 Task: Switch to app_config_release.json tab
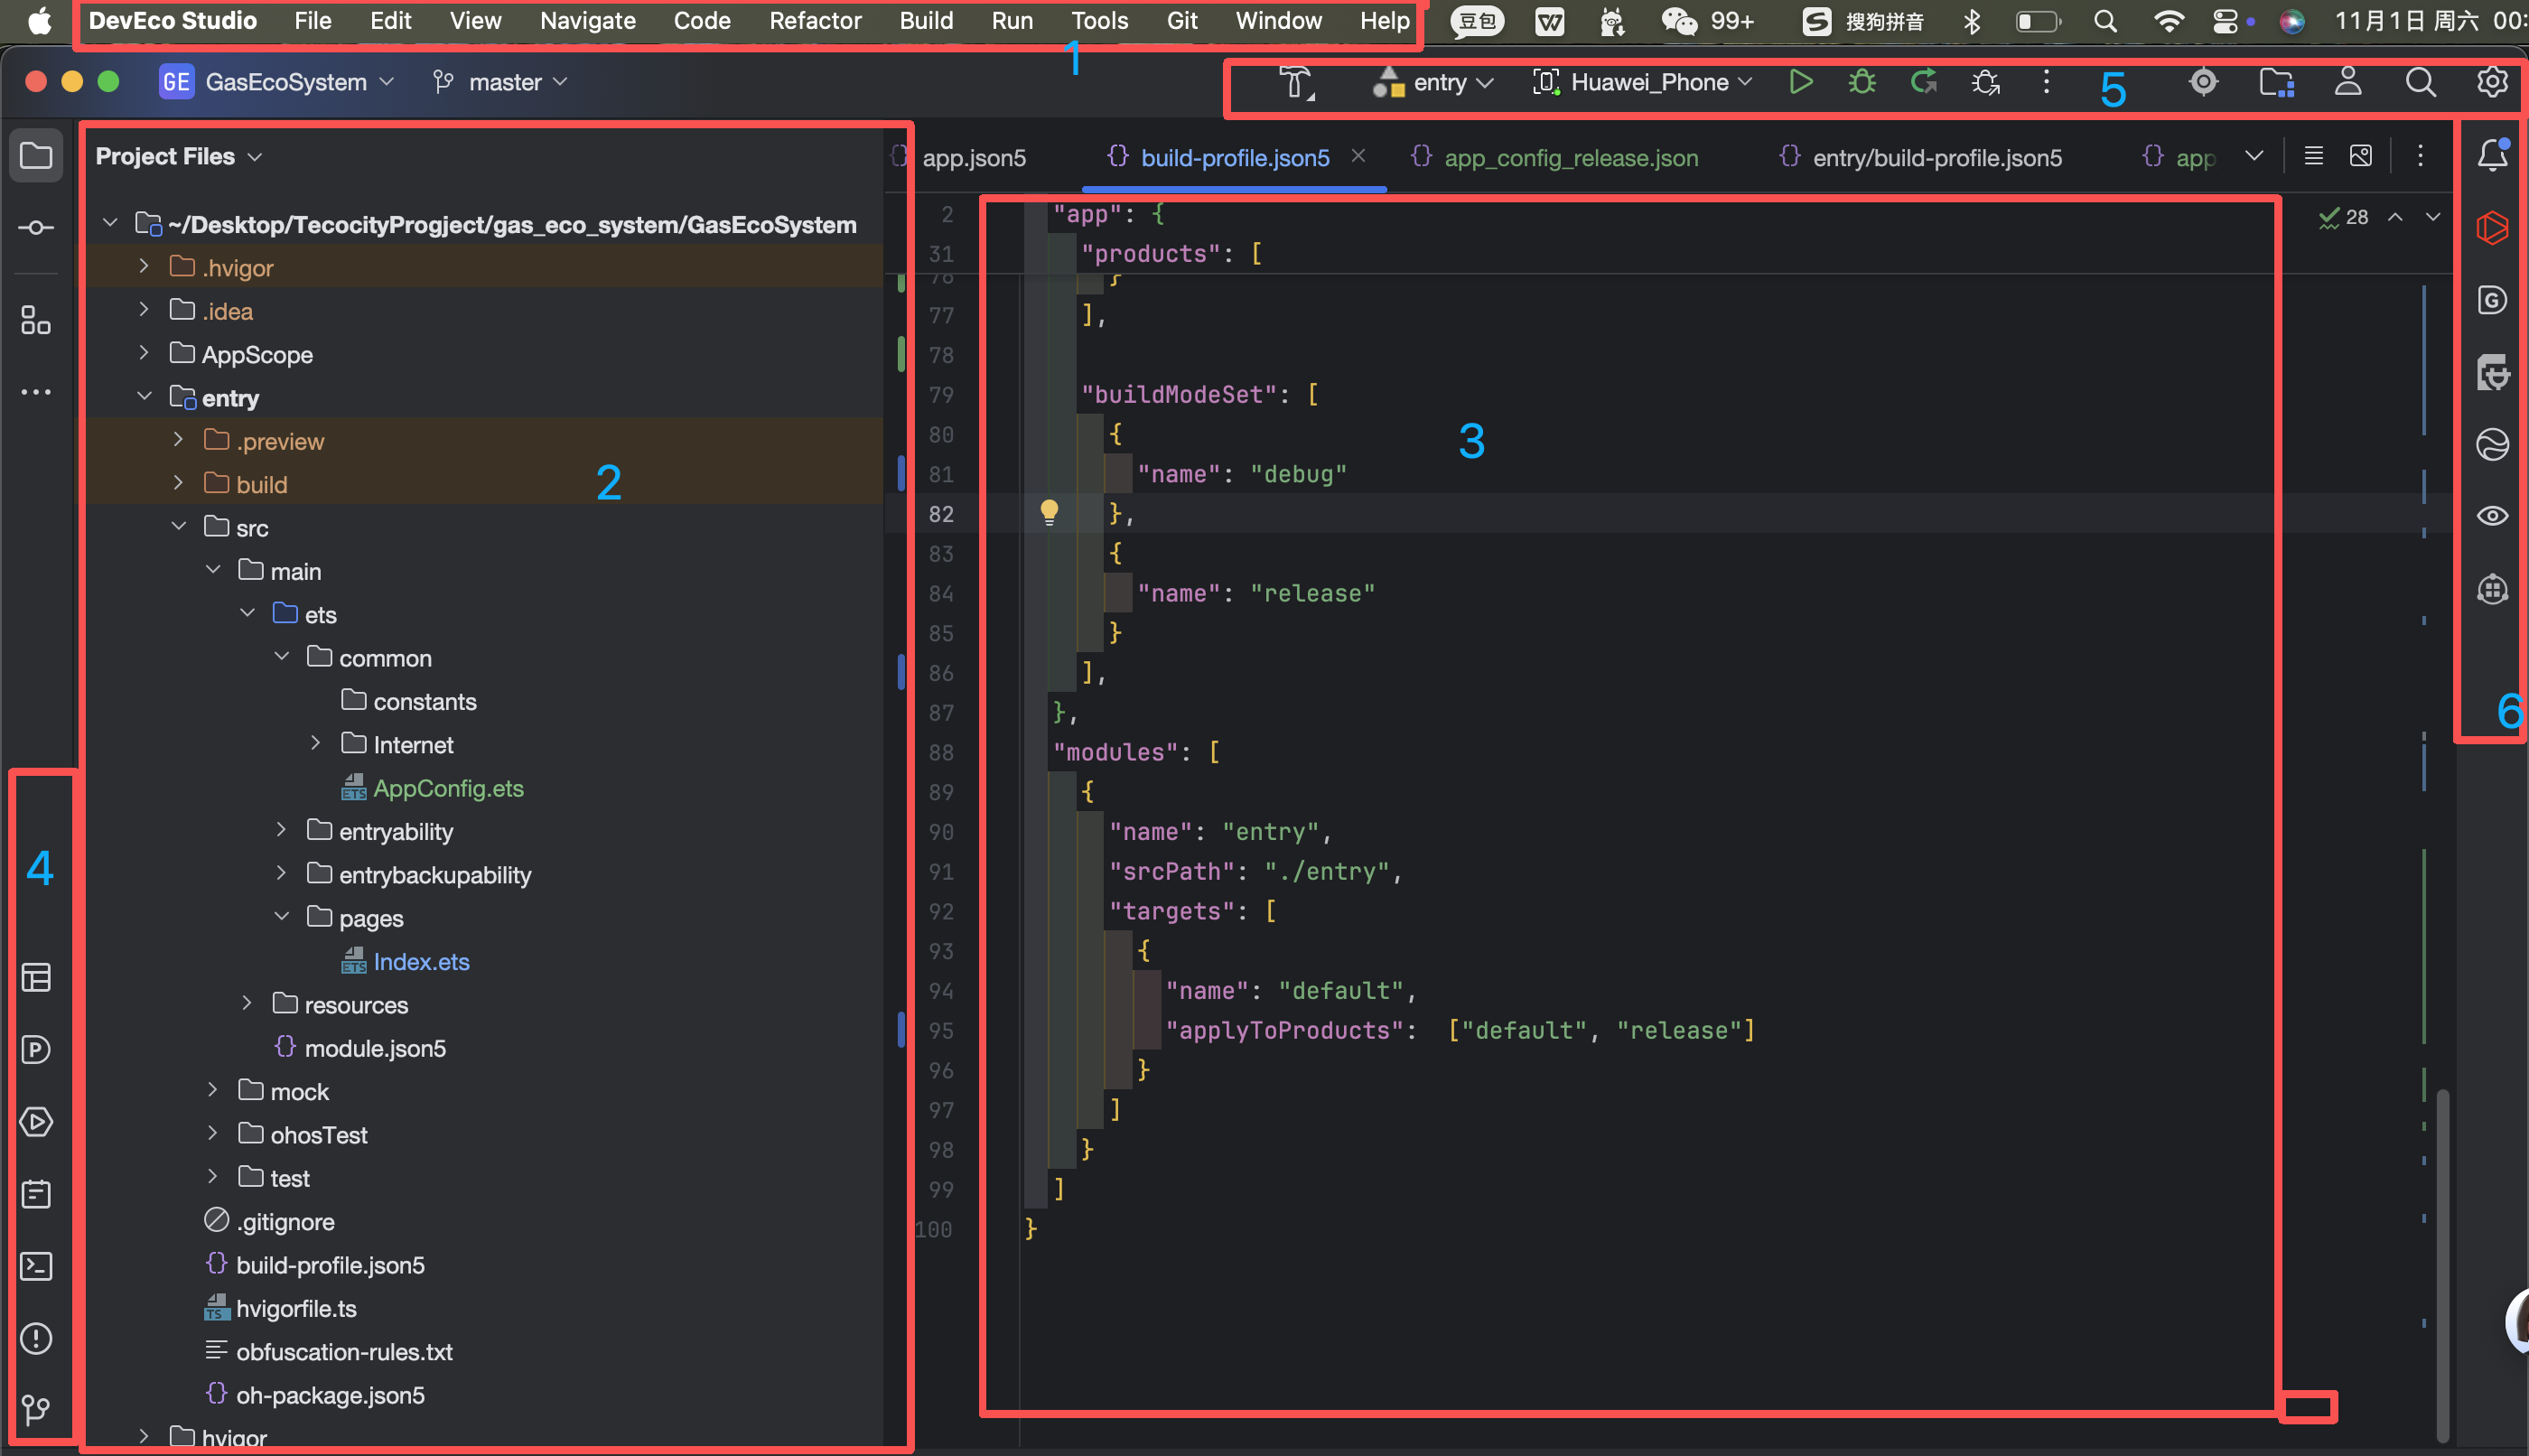pos(1570,158)
